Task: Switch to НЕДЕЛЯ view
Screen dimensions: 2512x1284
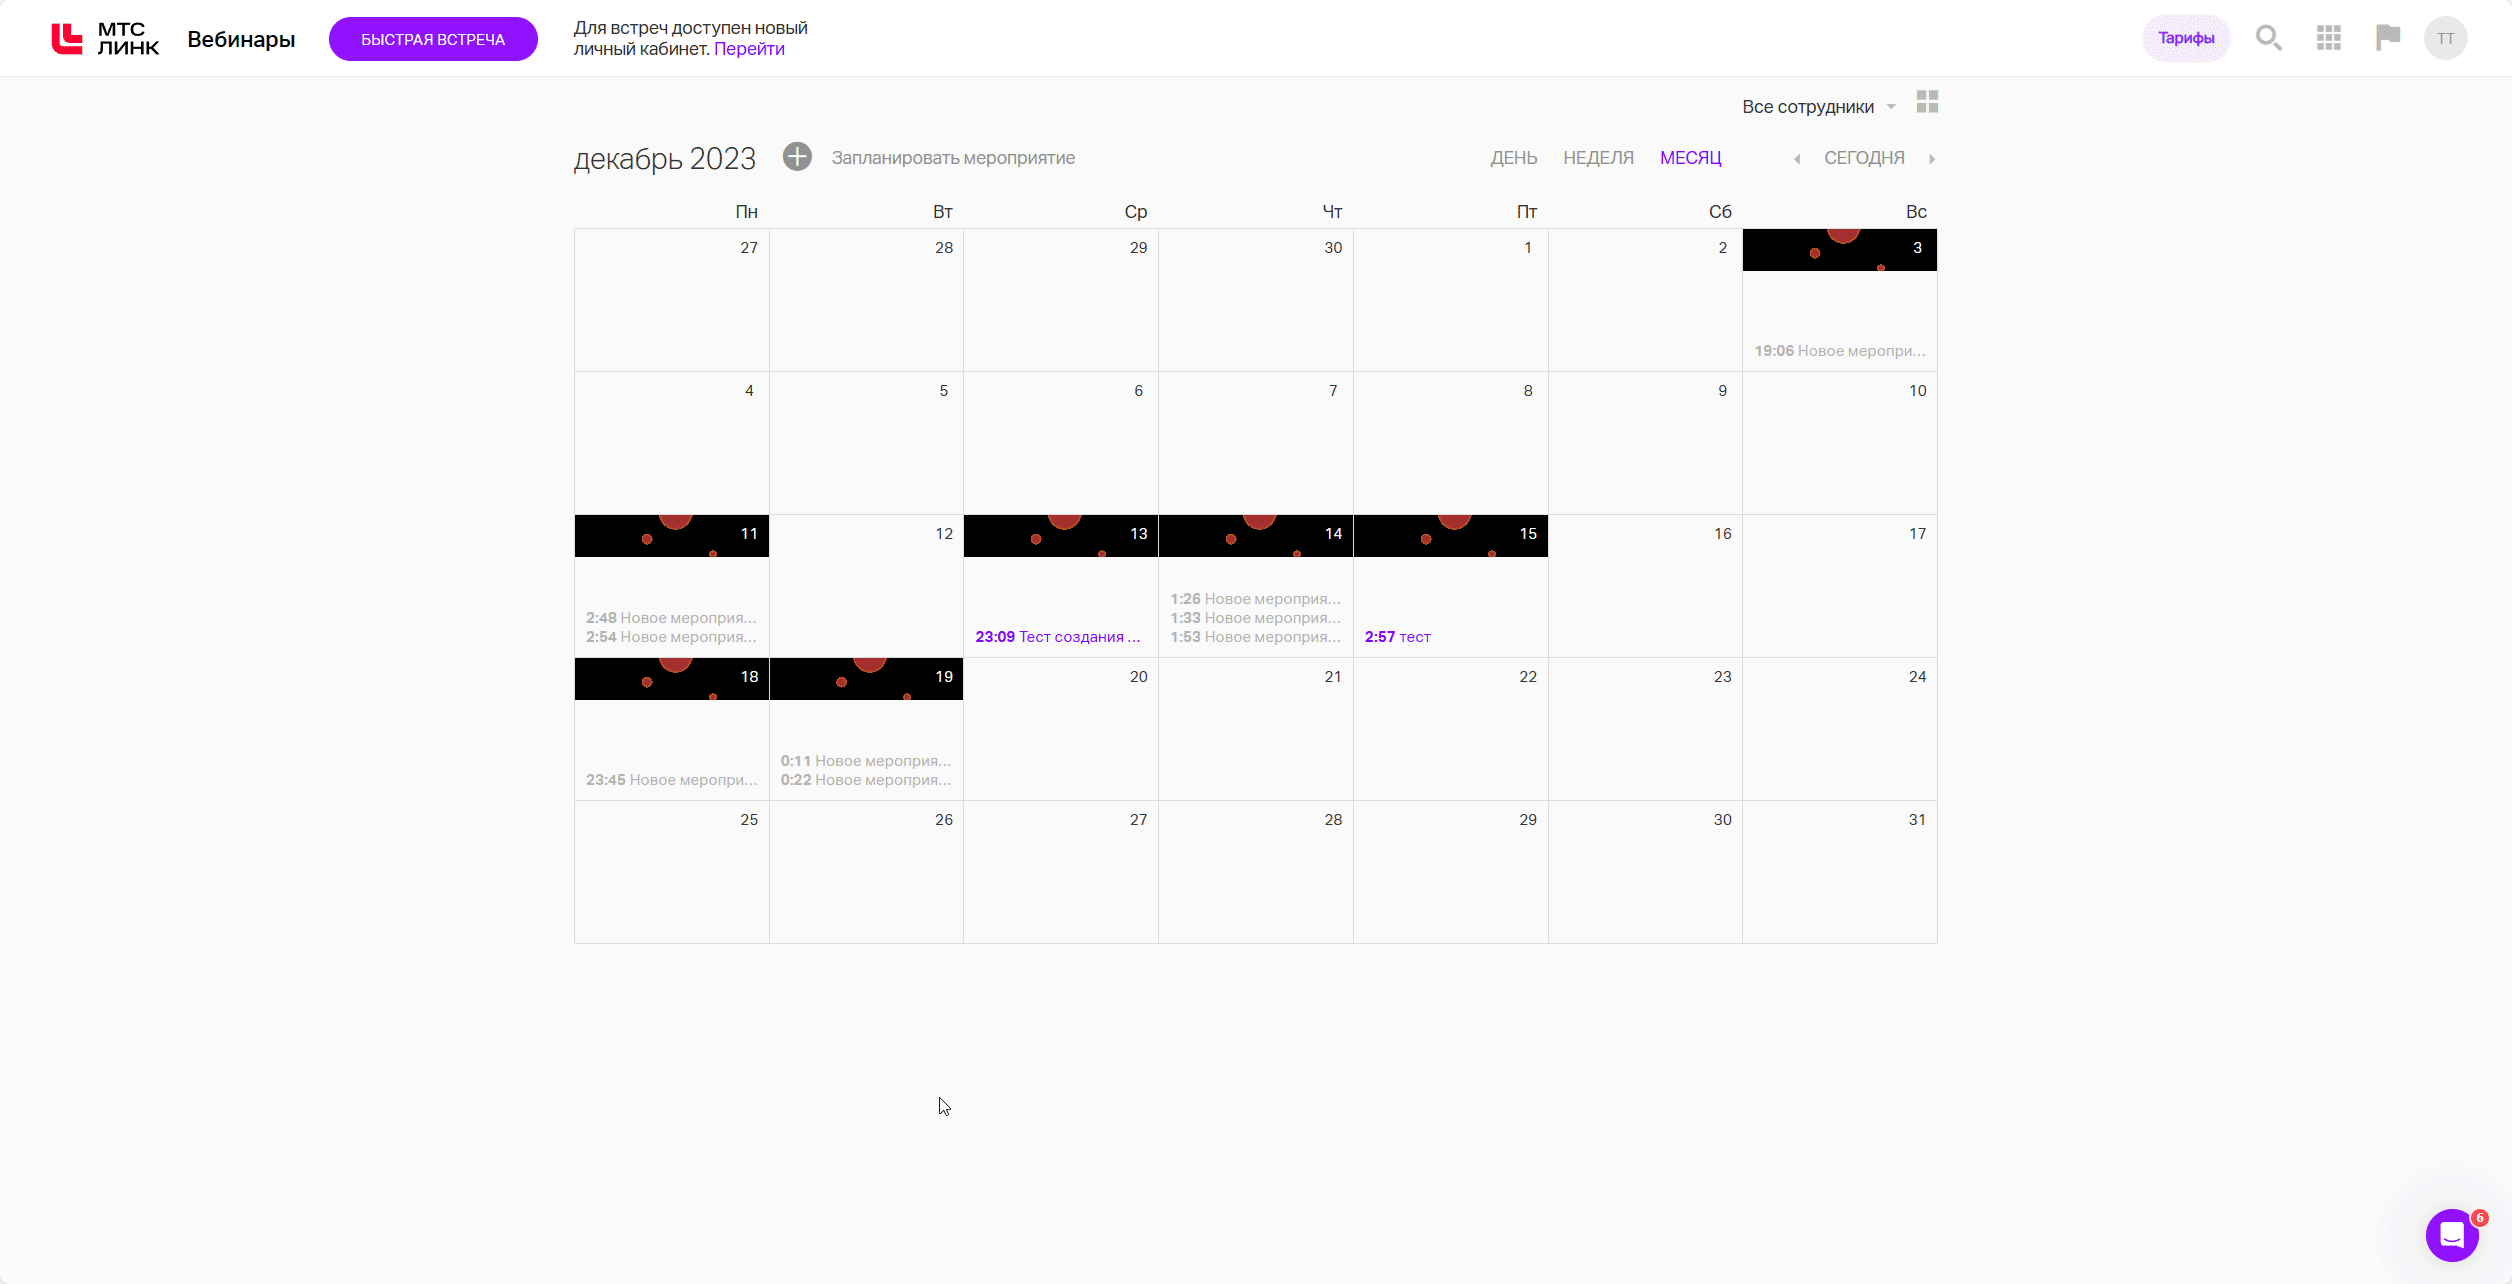Action: 1598,158
